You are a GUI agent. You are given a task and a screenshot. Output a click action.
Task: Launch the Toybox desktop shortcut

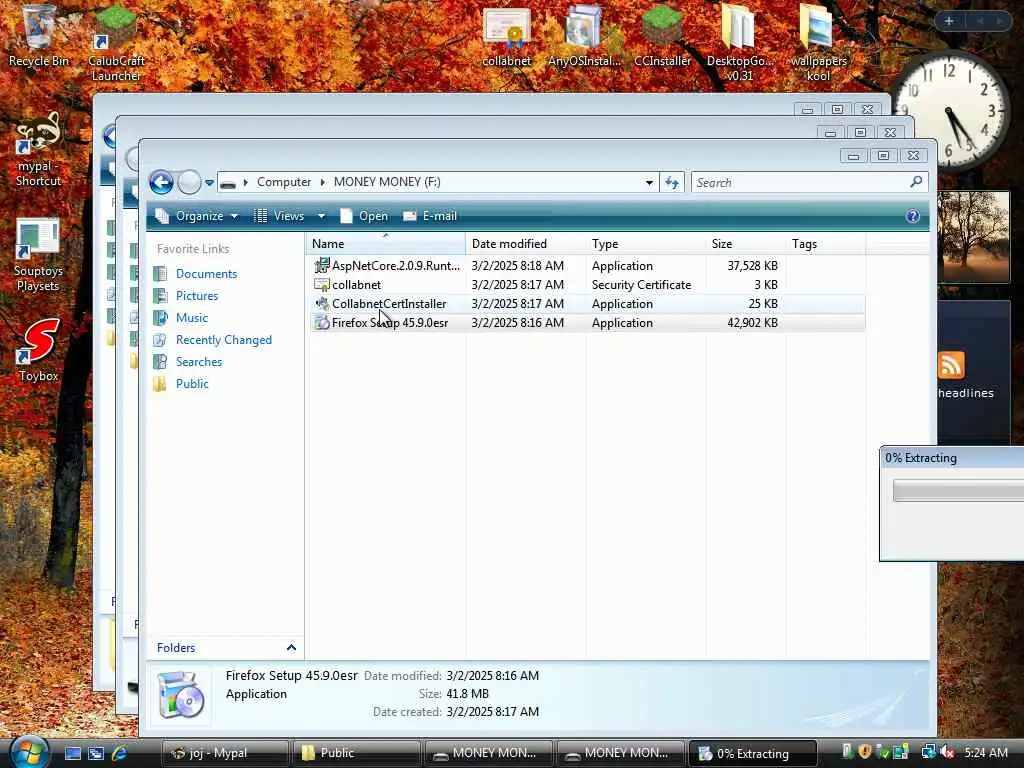(39, 349)
